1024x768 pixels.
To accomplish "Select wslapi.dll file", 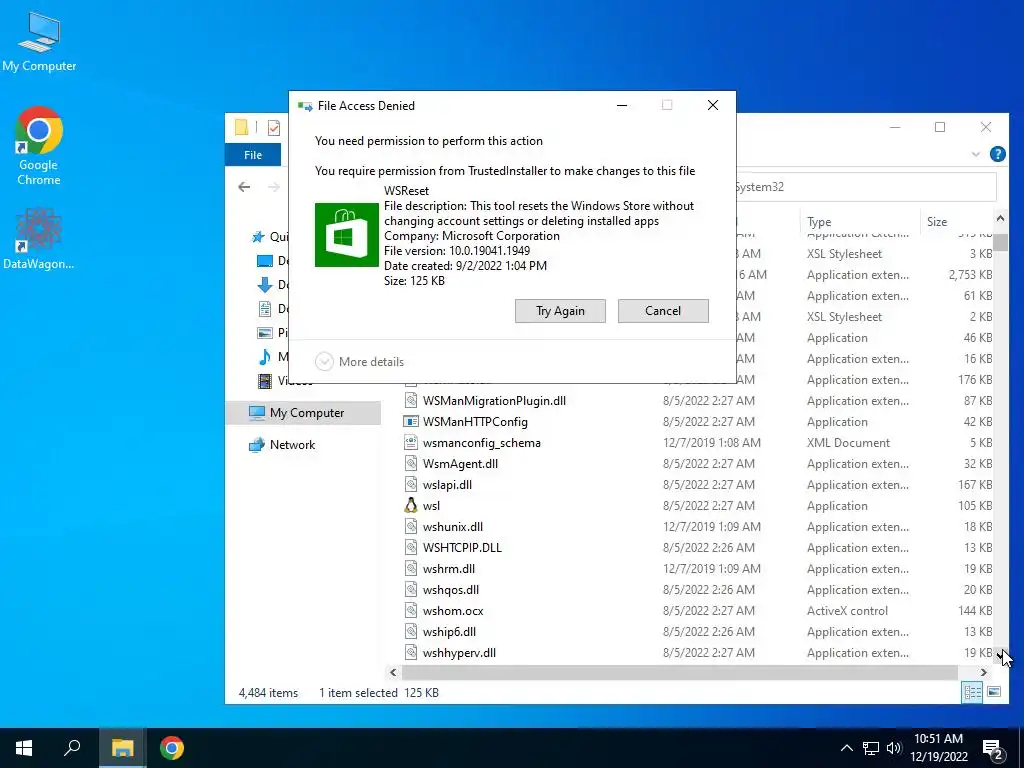I will point(447,485).
